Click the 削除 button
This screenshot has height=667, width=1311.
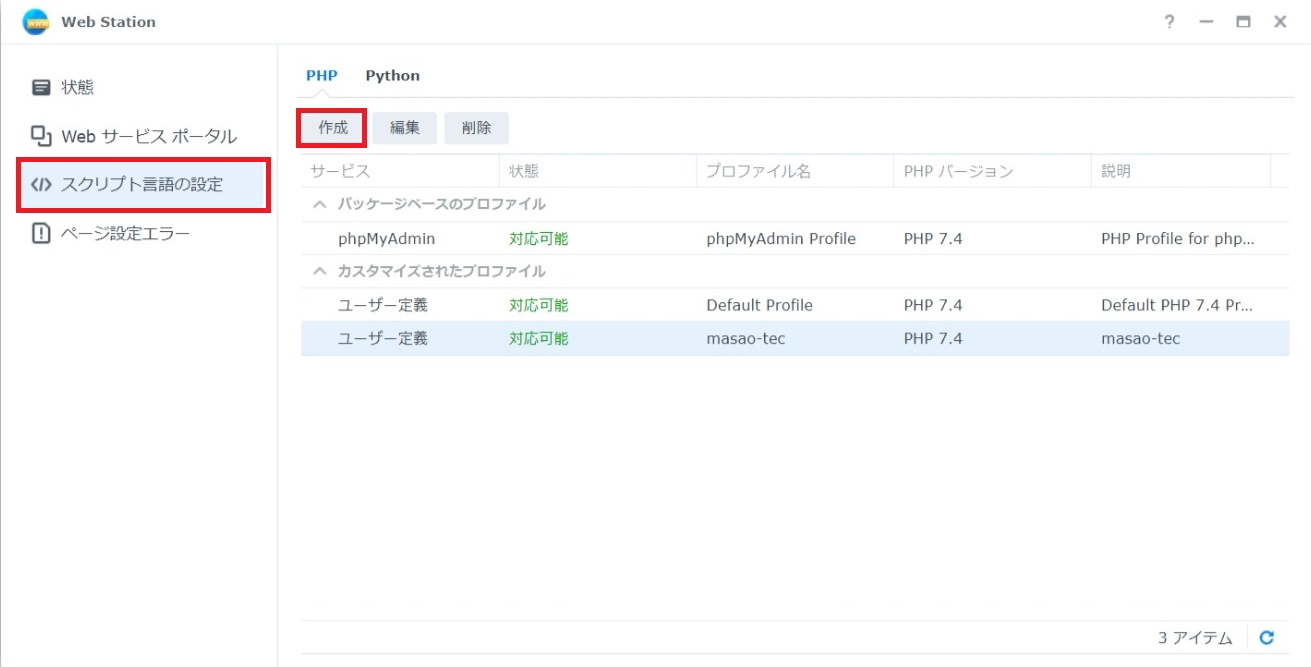pos(477,127)
